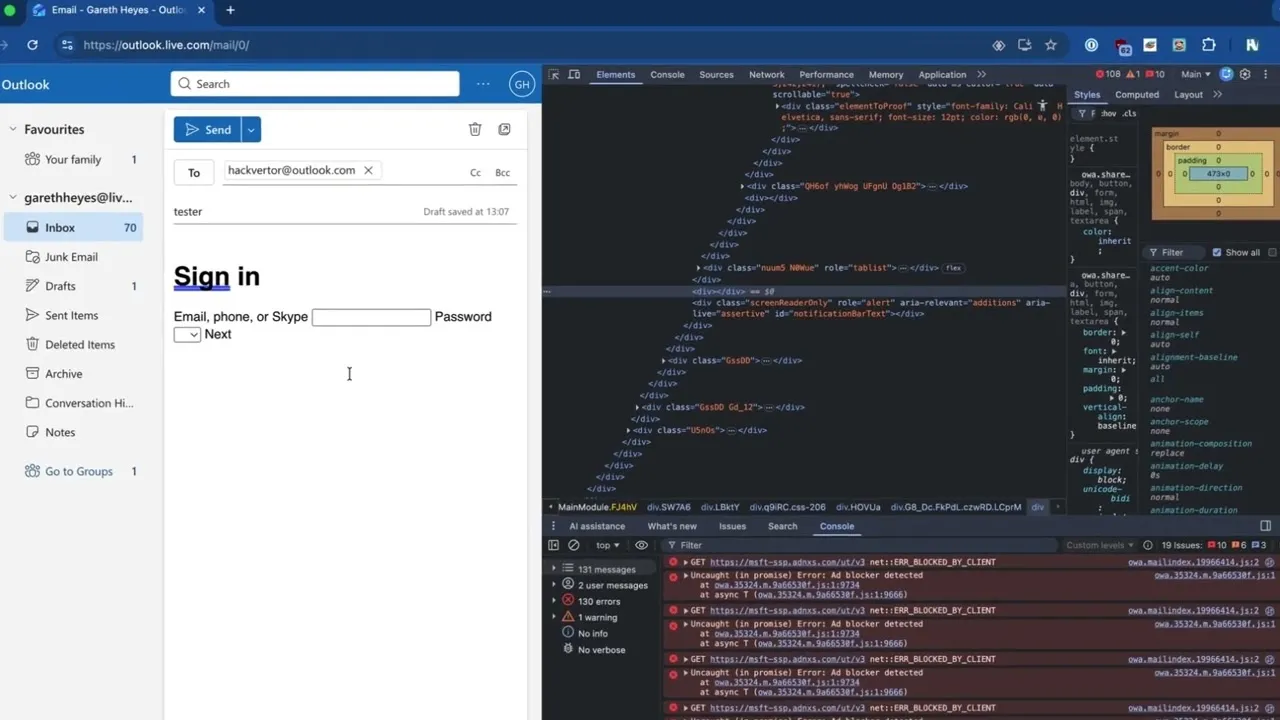1280x720 pixels.
Task: Open the Junk Email folder
Action: 74,257
